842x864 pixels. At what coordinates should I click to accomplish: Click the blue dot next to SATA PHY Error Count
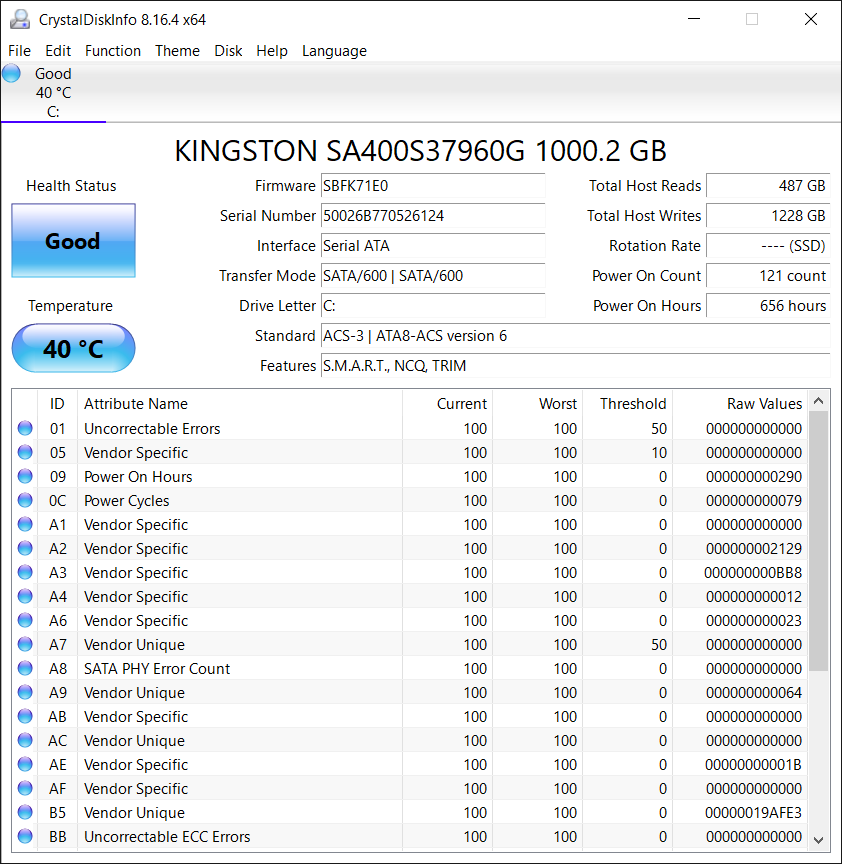[22, 668]
